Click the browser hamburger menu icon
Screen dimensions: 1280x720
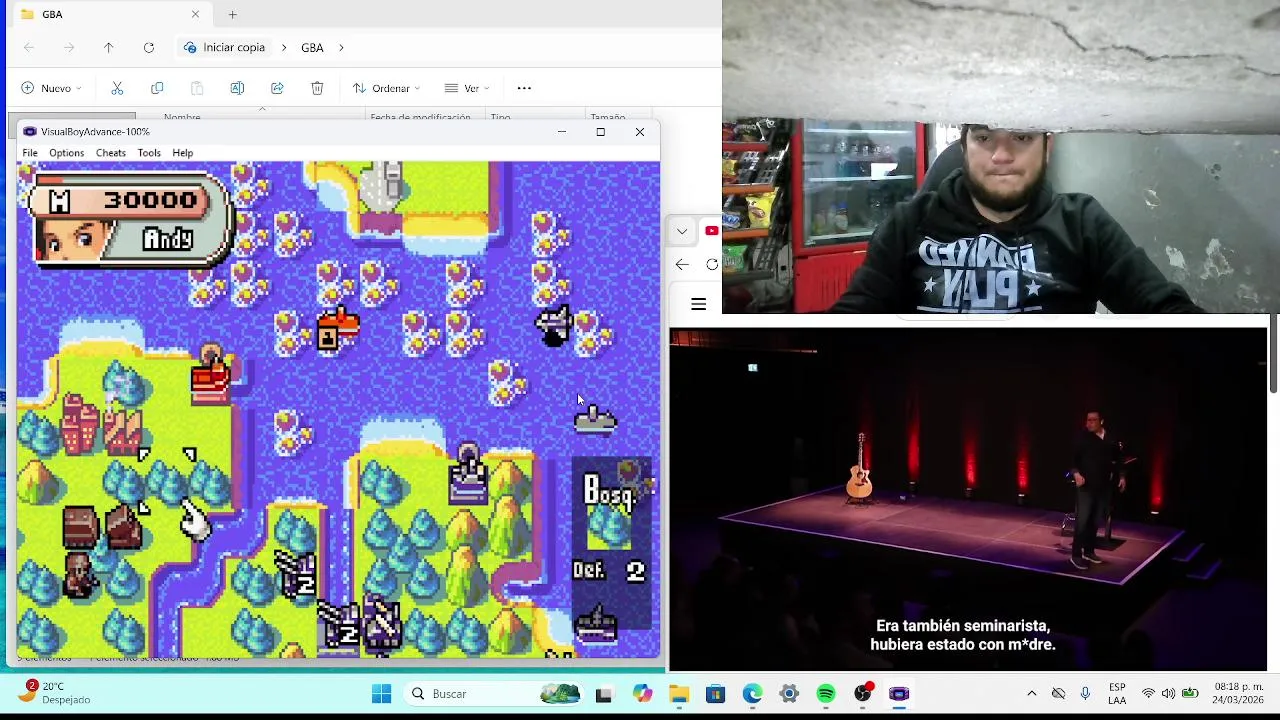(x=698, y=304)
